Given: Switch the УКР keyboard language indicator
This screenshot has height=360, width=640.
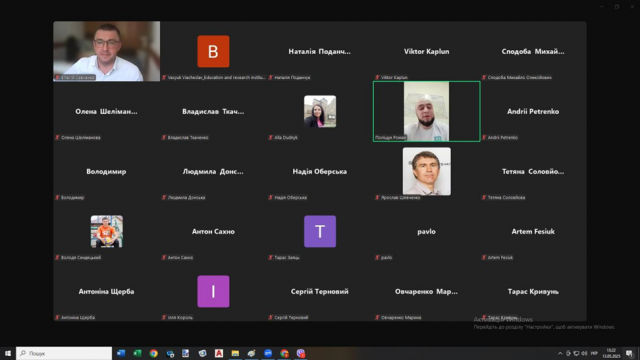Looking at the screenshot, I should click(594, 353).
